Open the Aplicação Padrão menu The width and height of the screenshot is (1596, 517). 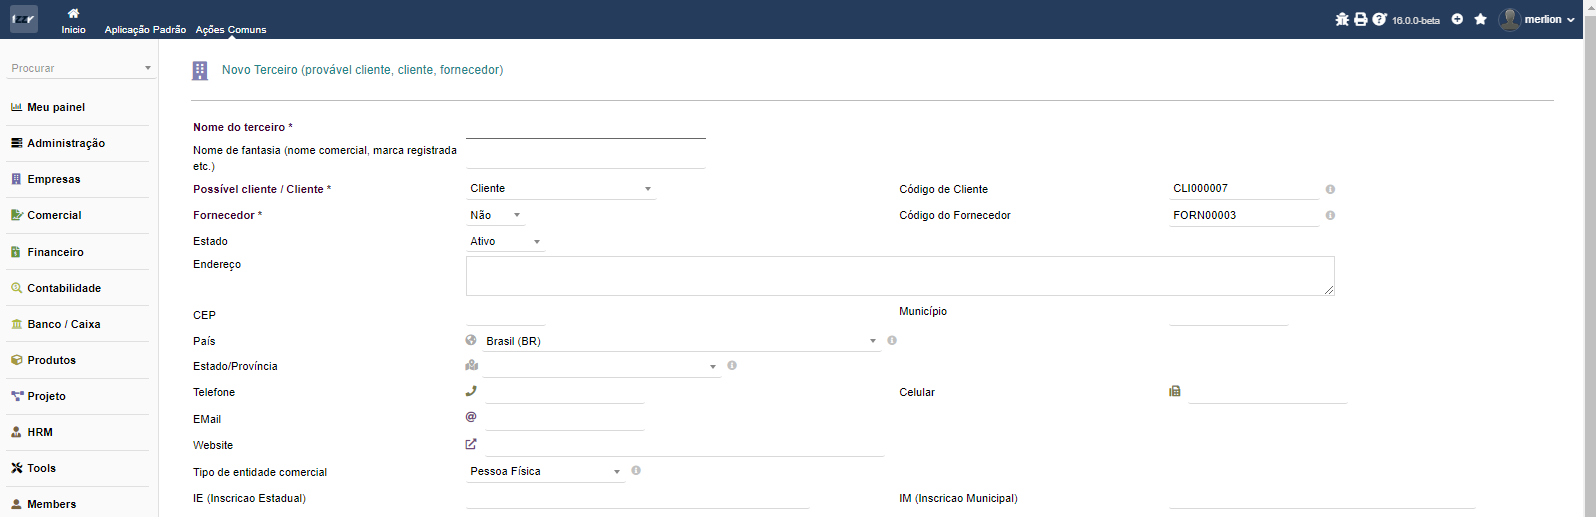pos(145,30)
